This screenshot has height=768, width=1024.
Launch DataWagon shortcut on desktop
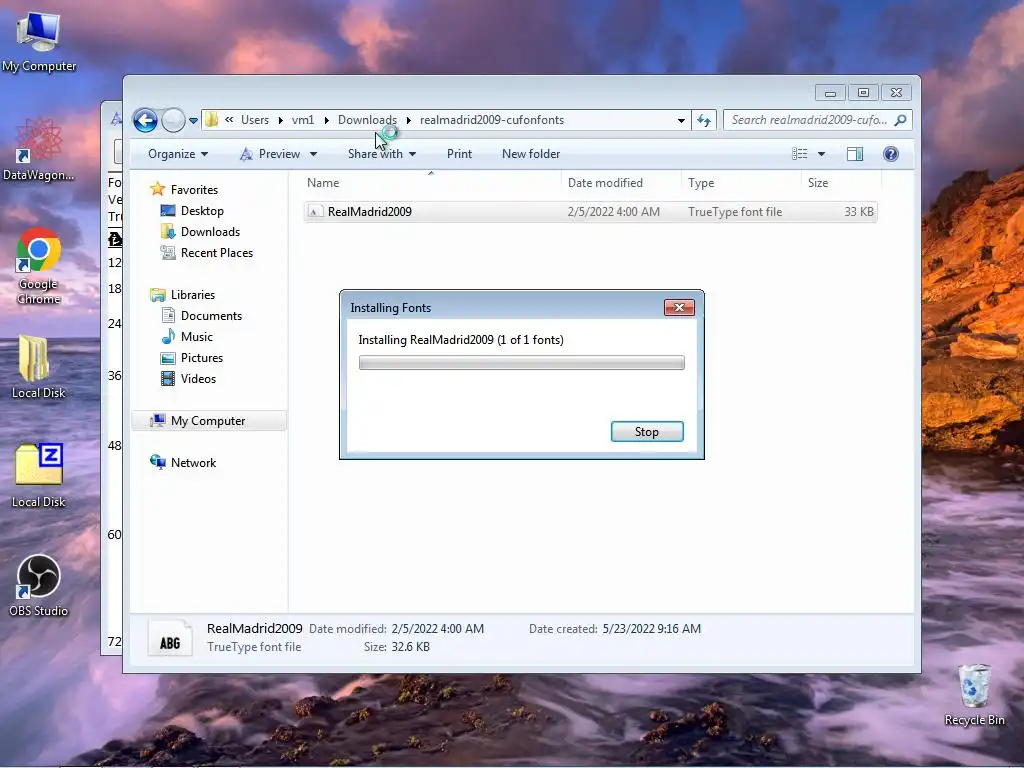click(39, 150)
